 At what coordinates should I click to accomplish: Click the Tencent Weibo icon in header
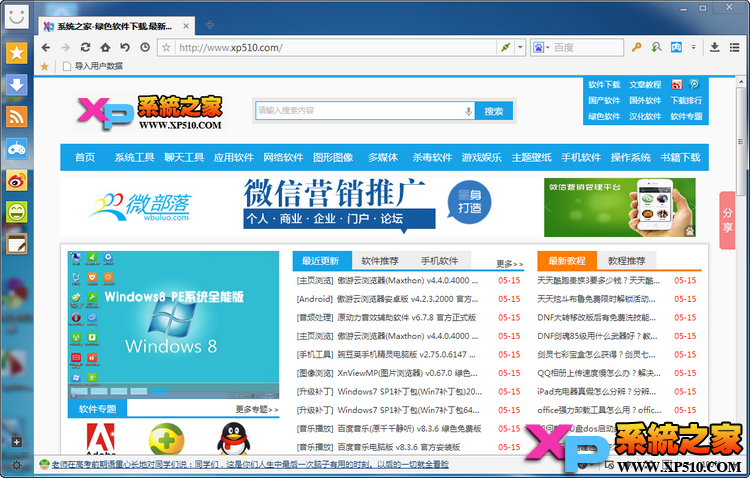694,85
